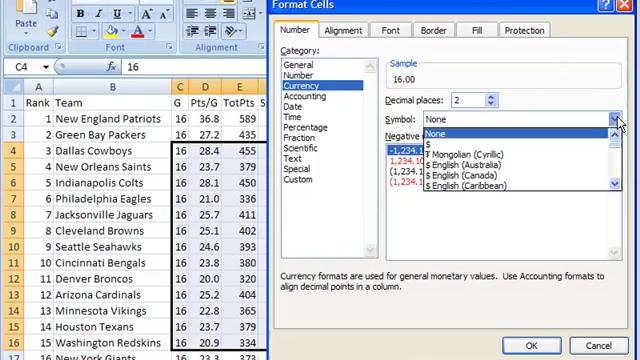Screen dimensions: 640x360
Task: Select the Scientific category
Action: tap(322, 148)
